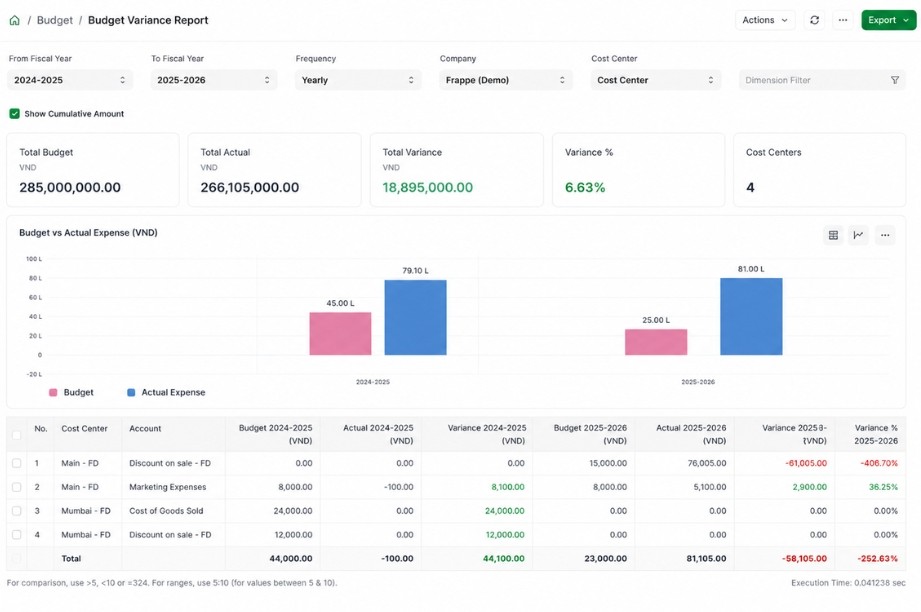The width and height of the screenshot is (921, 612).
Task: Toggle Actual Expense legend blue swatch
Action: (x=131, y=392)
